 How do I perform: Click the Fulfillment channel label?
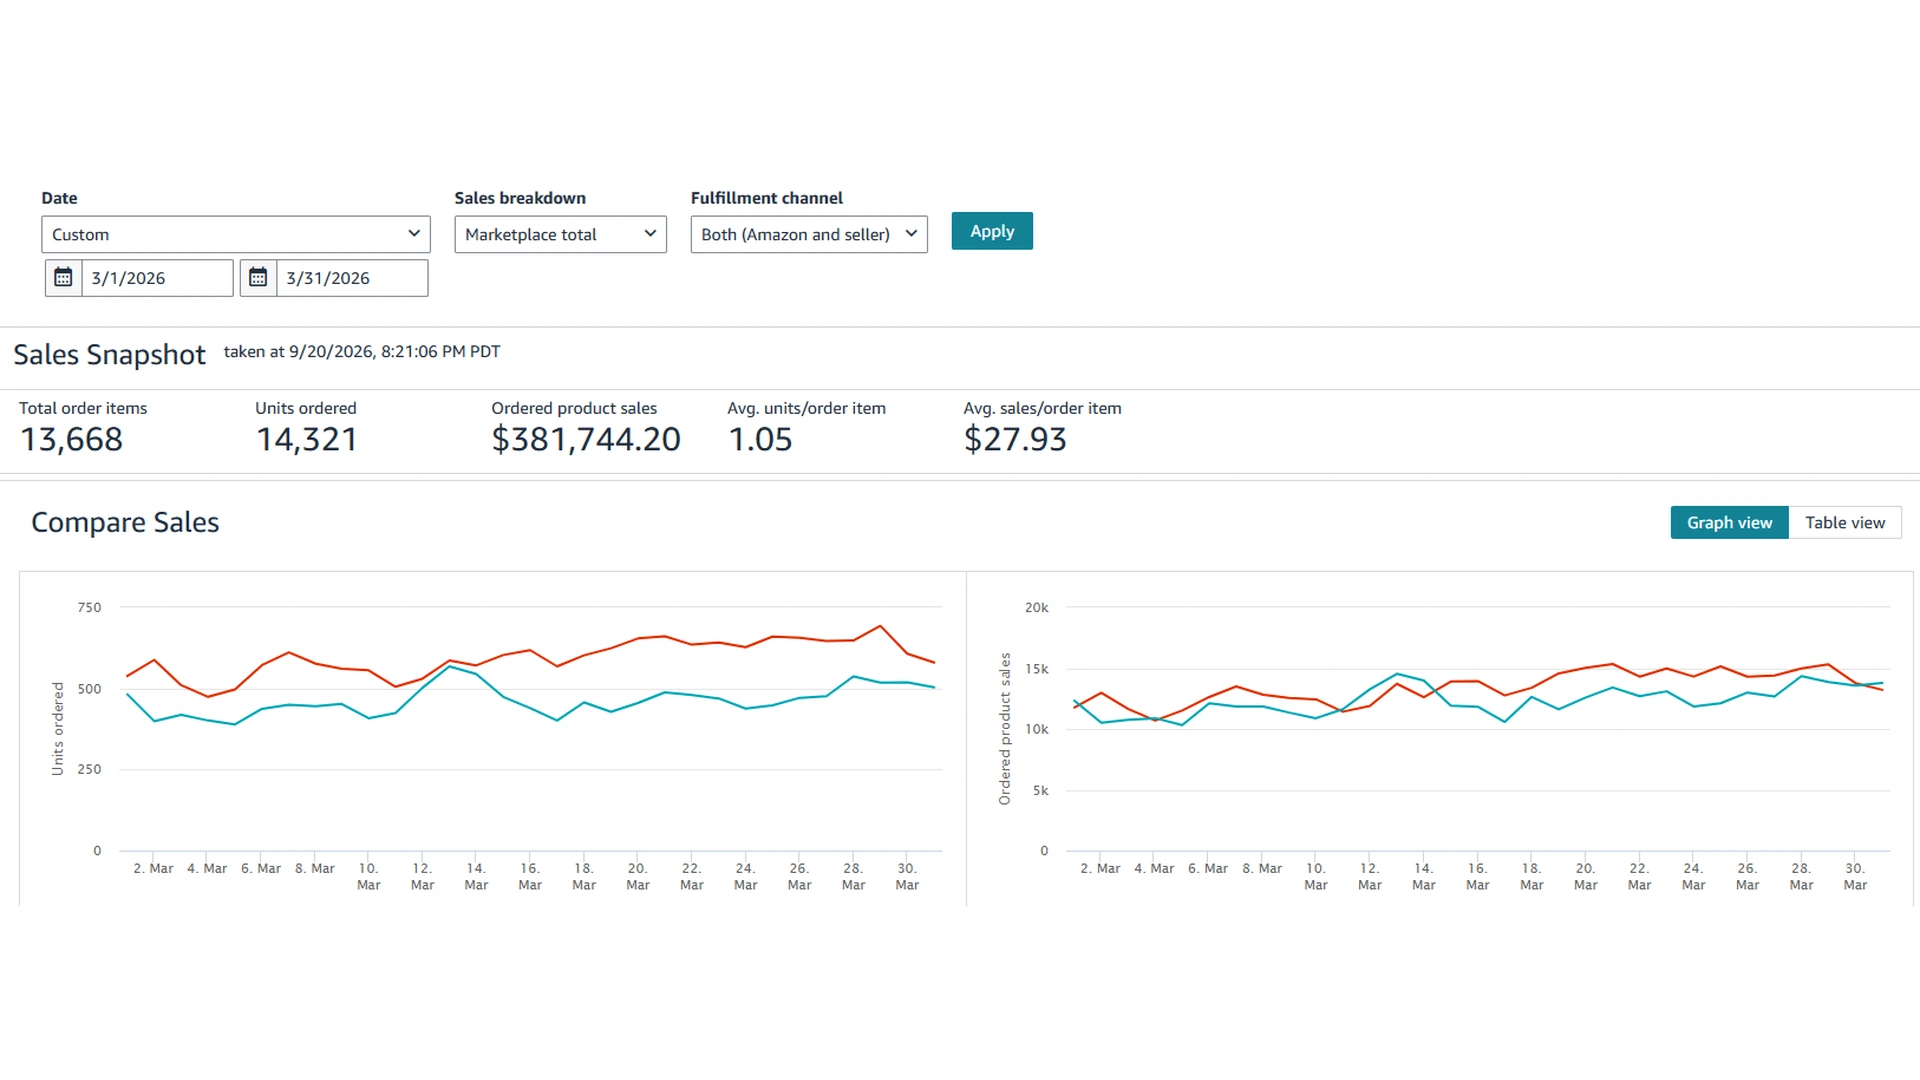[767, 198]
